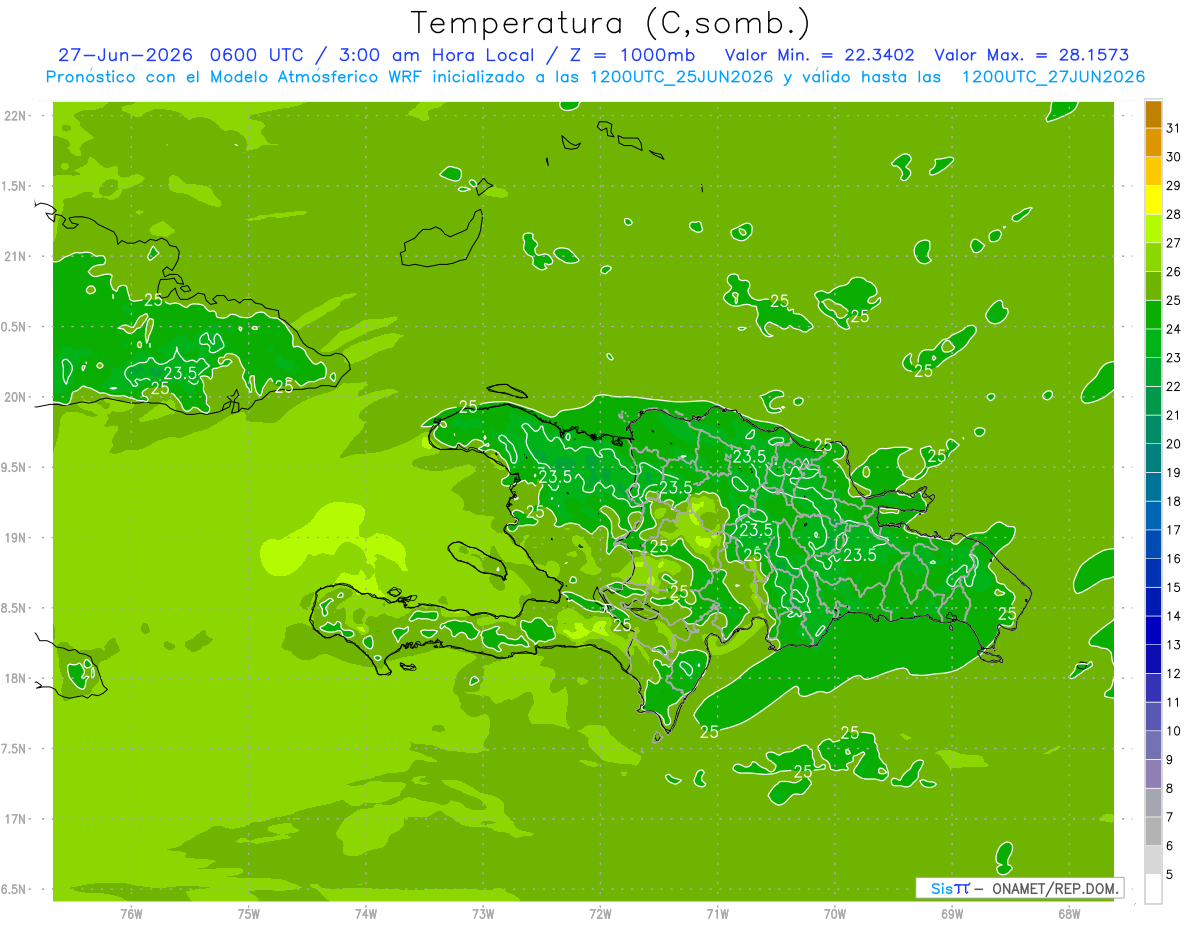
Task: Click the "Temperatura (C,somb.)" chart title
Action: [609, 23]
